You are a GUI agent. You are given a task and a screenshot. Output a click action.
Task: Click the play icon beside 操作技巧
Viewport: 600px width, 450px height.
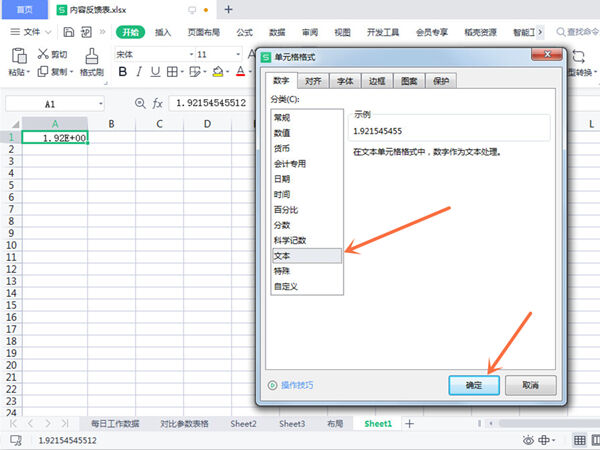[x=272, y=385]
